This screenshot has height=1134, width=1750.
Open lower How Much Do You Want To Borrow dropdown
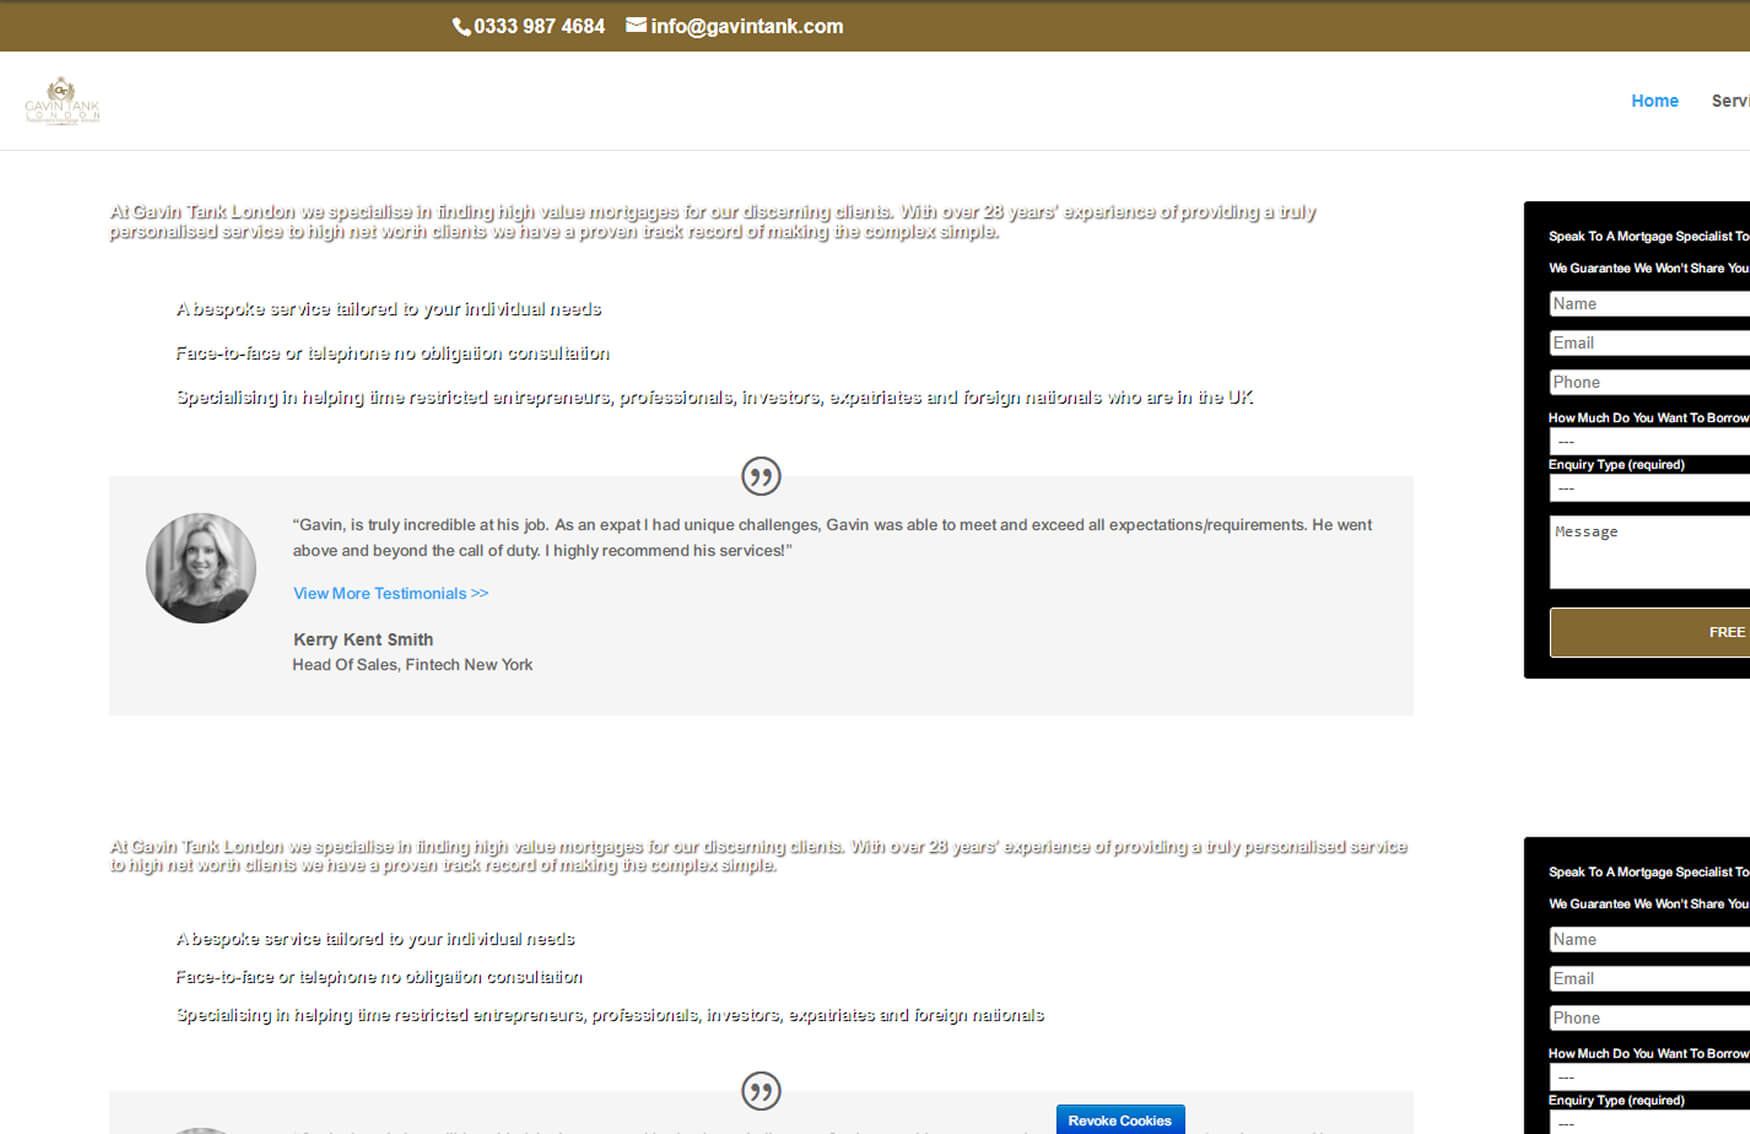click(x=1650, y=1077)
